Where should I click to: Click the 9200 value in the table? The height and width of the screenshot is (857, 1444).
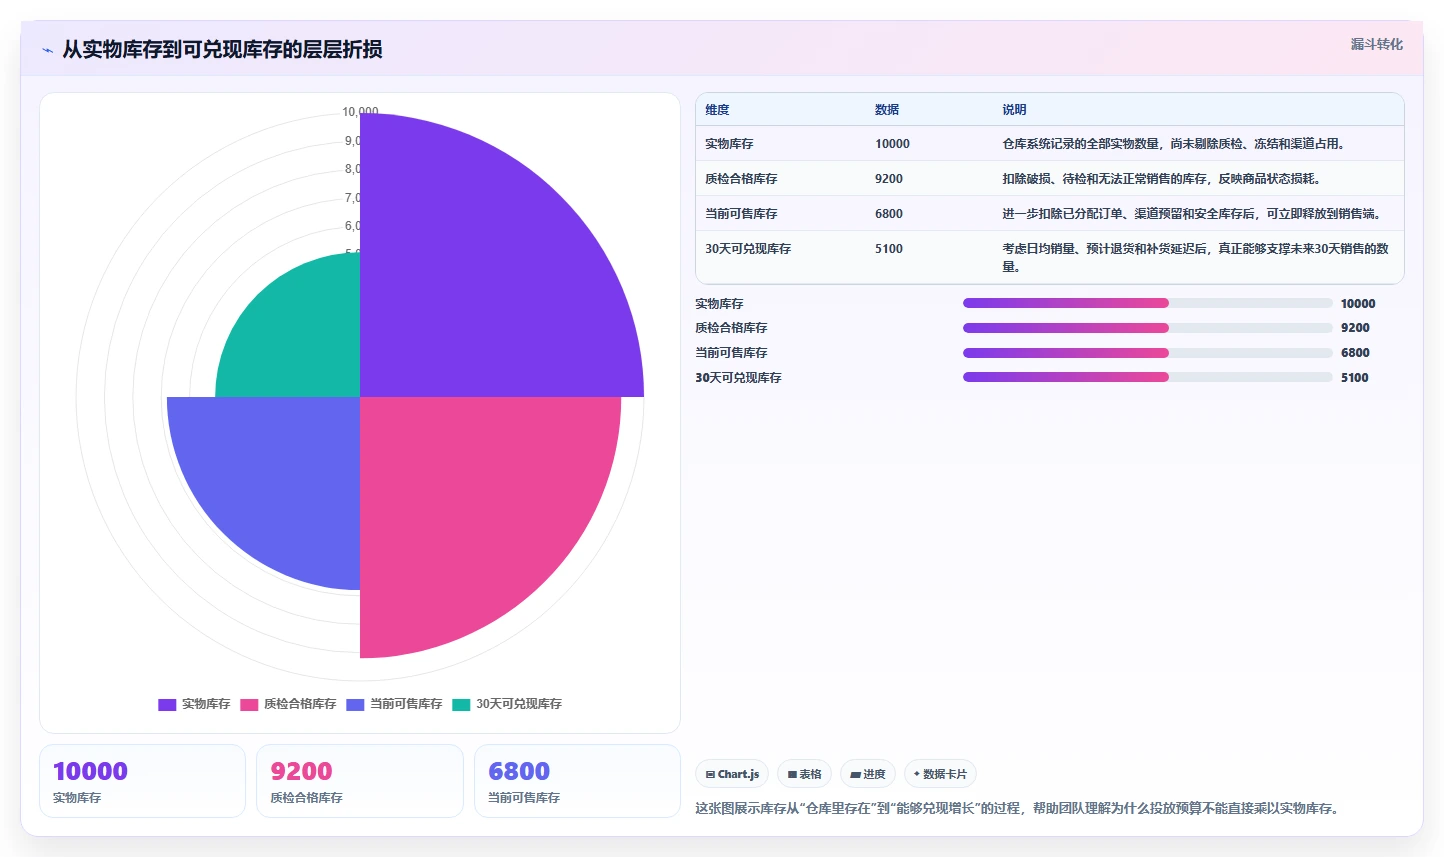coord(889,179)
